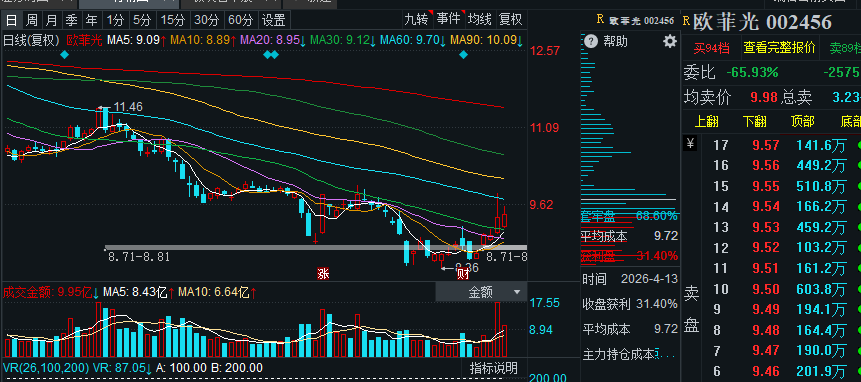Viewport: 861px width, 382px height.
Task: Click the 主力持仓成本 label
Action: pos(619,355)
